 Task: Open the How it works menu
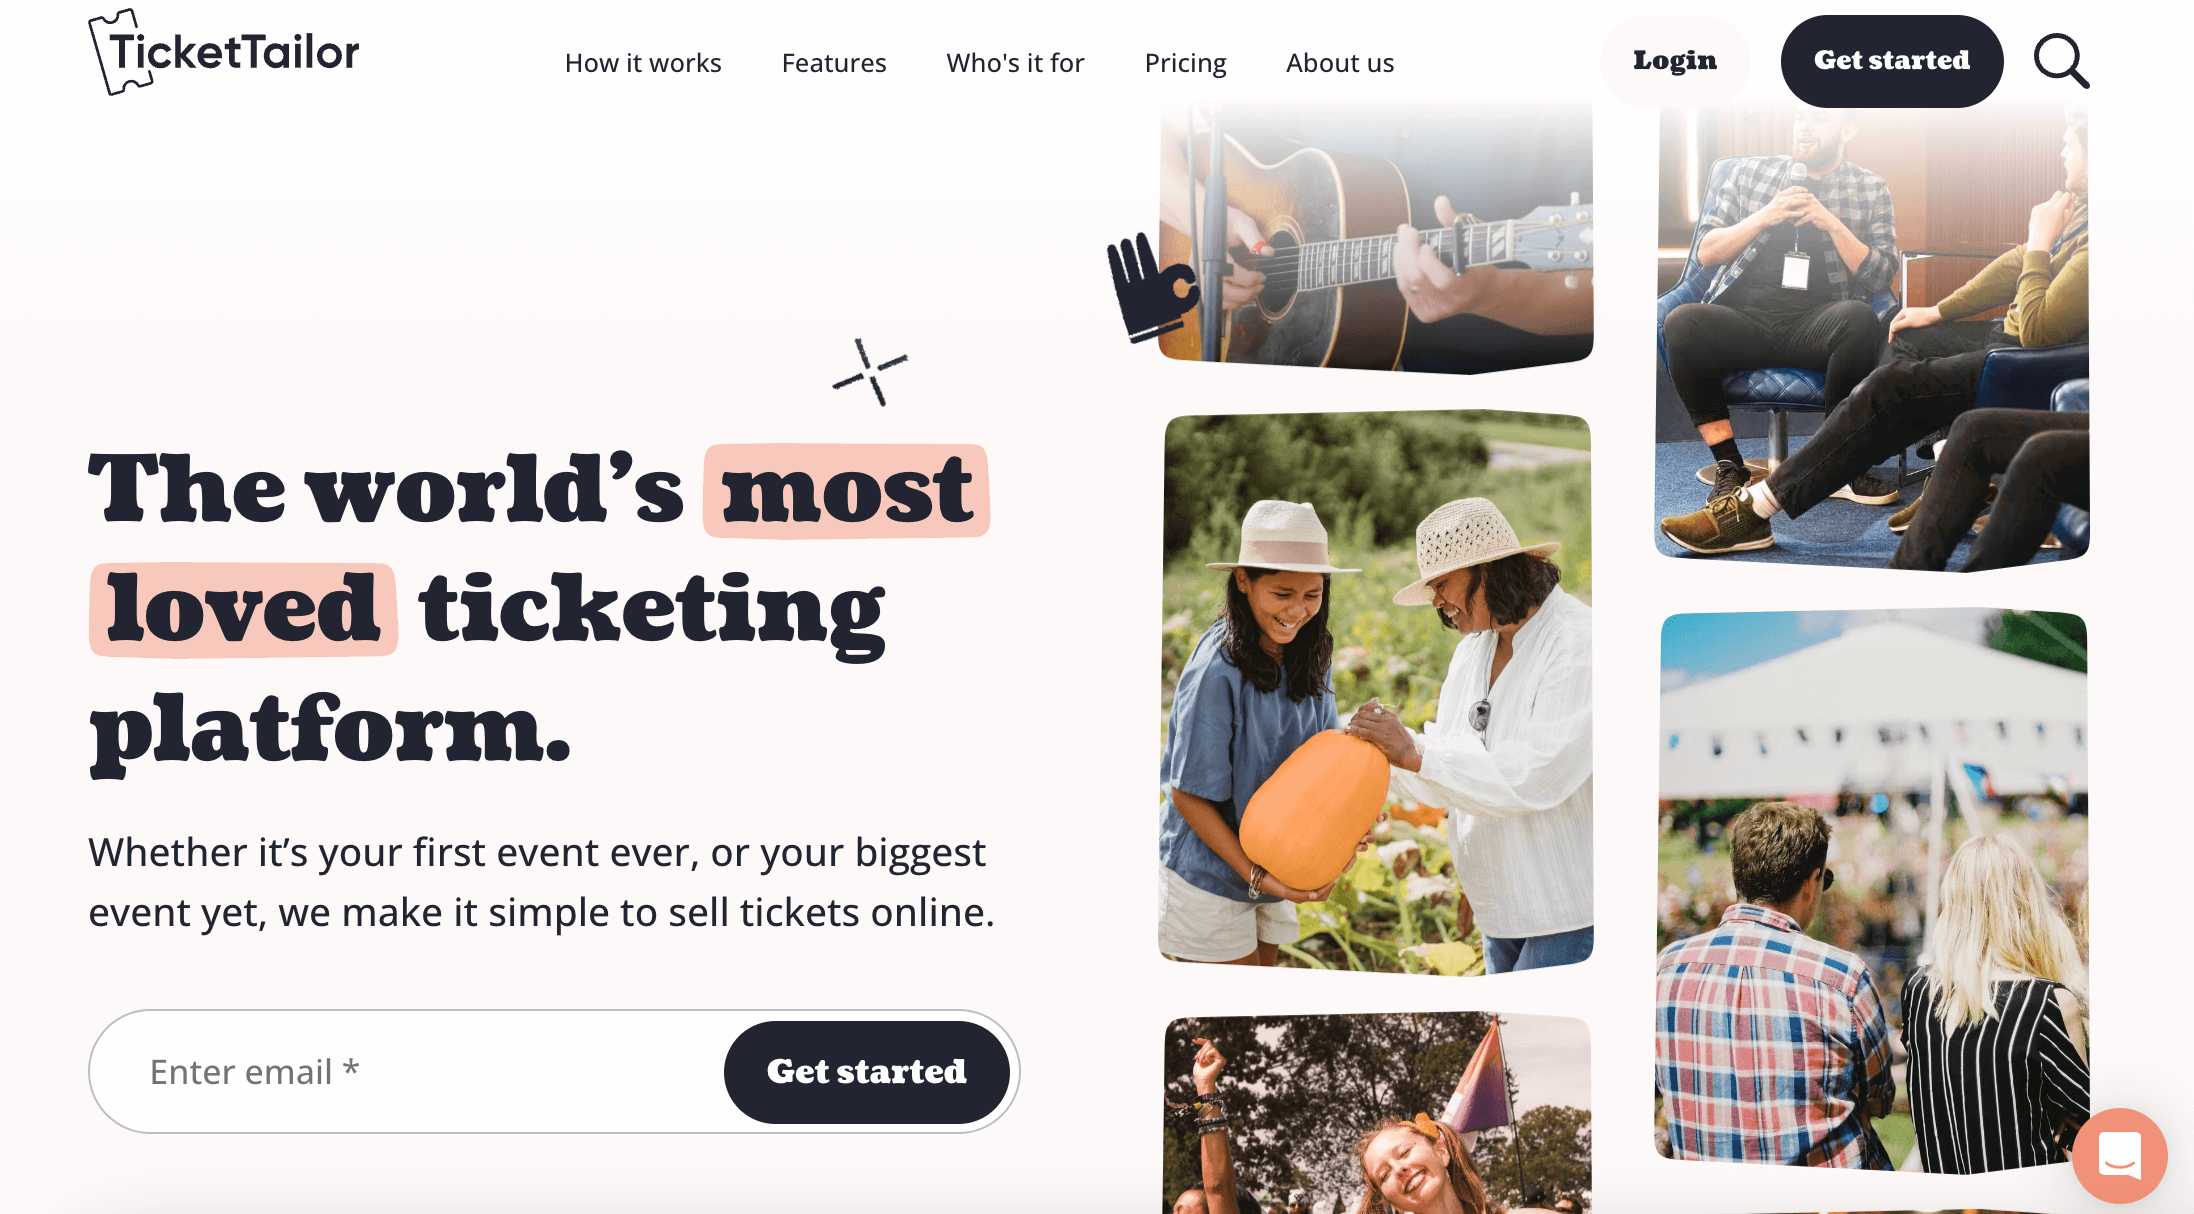[x=643, y=61]
